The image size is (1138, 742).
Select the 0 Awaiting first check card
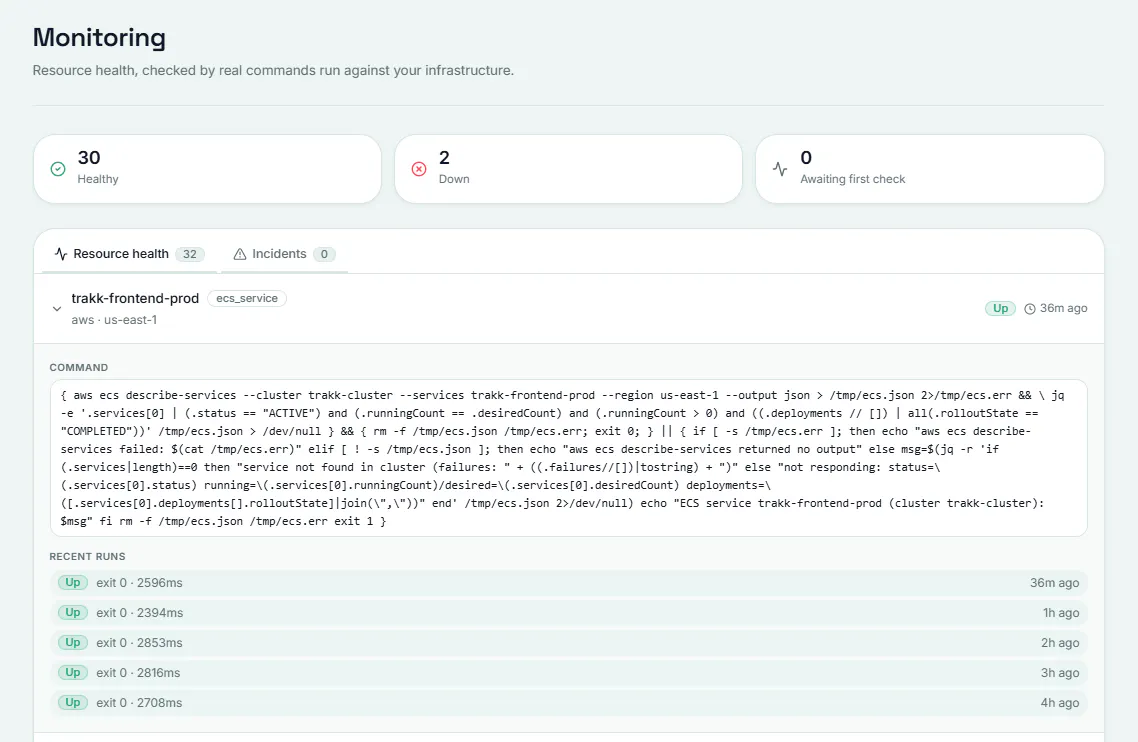coord(930,169)
